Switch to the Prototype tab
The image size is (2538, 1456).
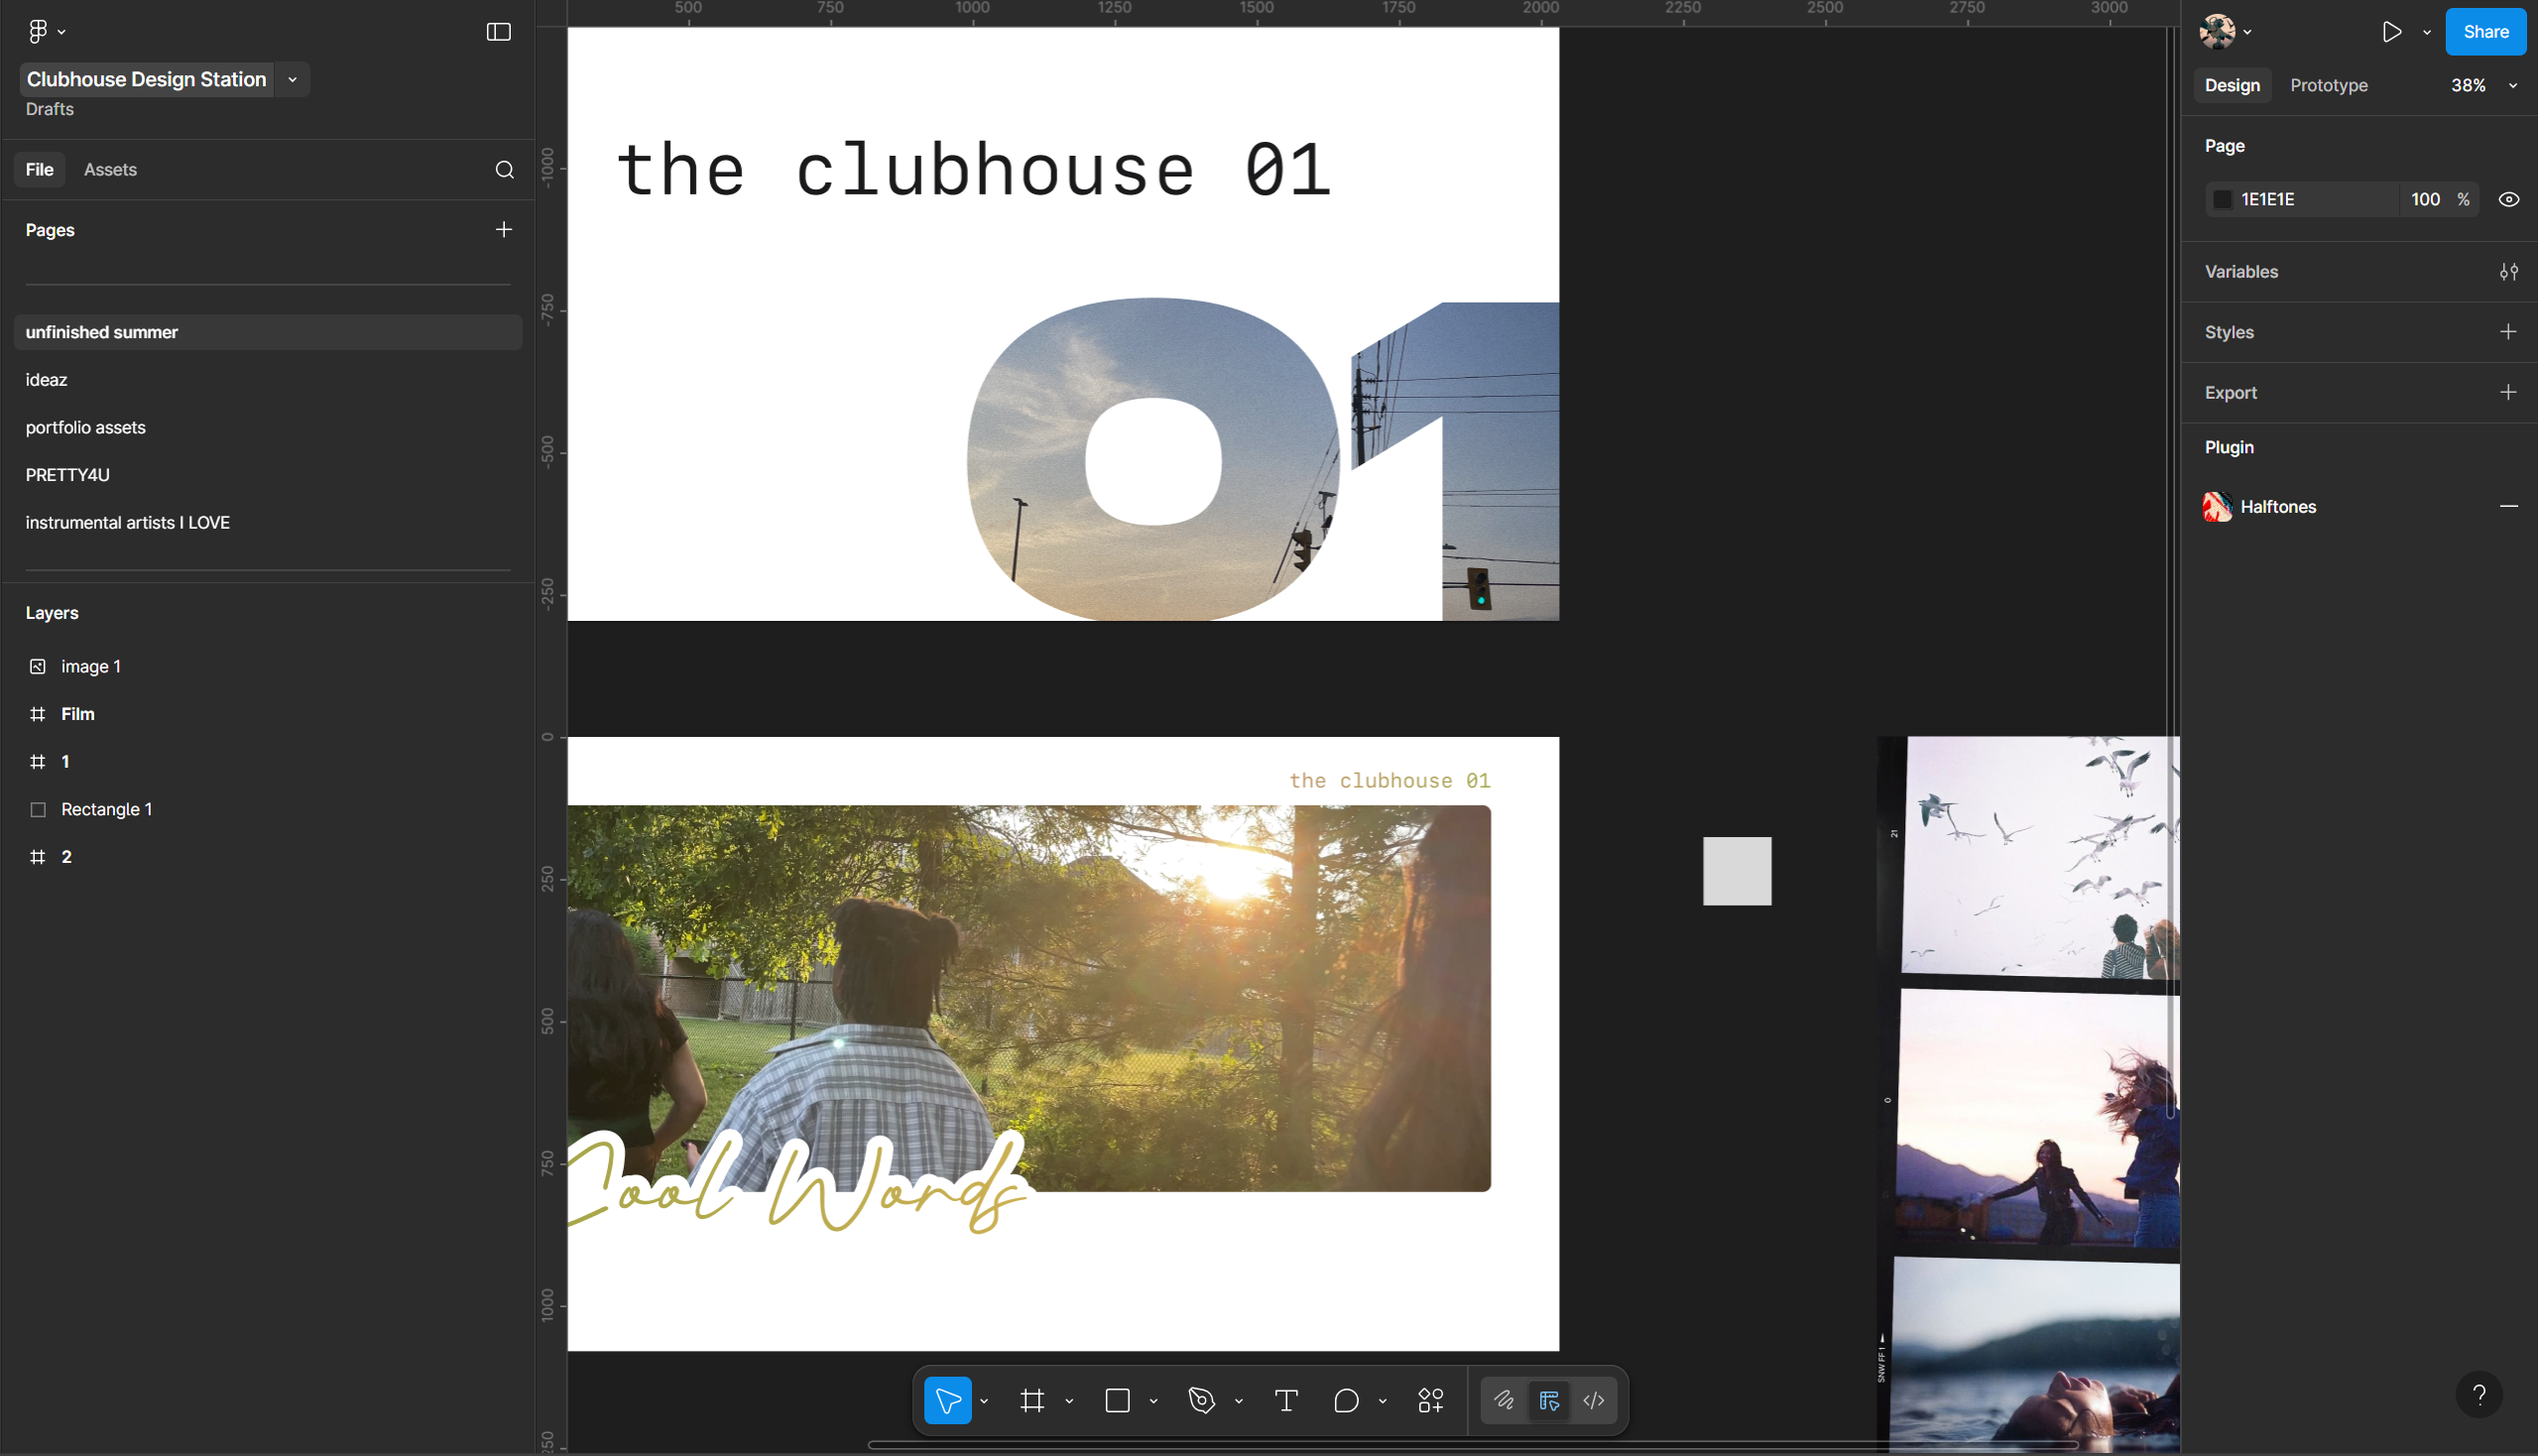pyautogui.click(x=2328, y=86)
